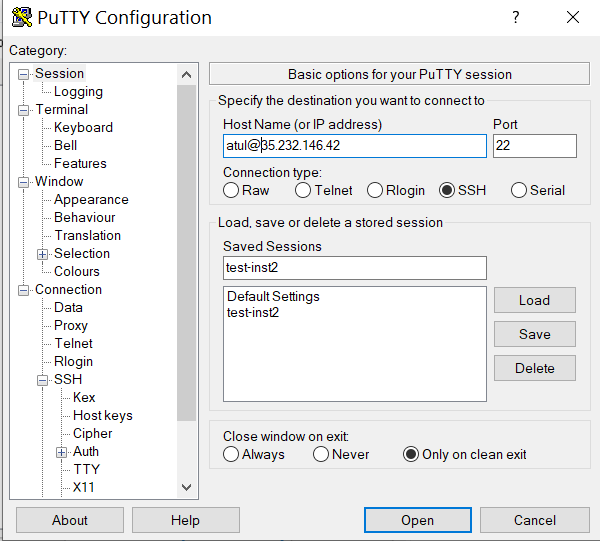
Task: Open the Terminal category
Action: (62, 109)
